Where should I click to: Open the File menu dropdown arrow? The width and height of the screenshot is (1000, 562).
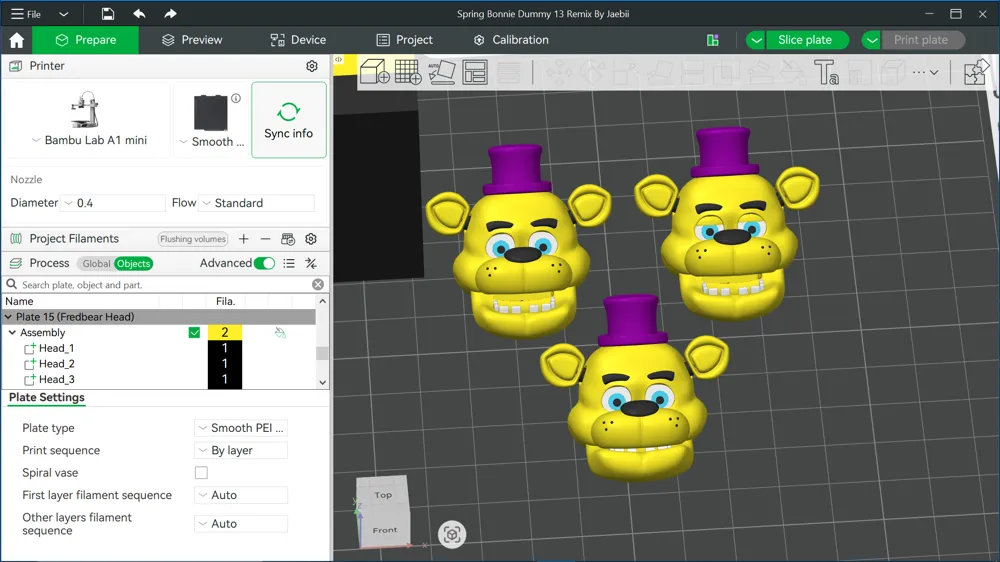pyautogui.click(x=63, y=14)
